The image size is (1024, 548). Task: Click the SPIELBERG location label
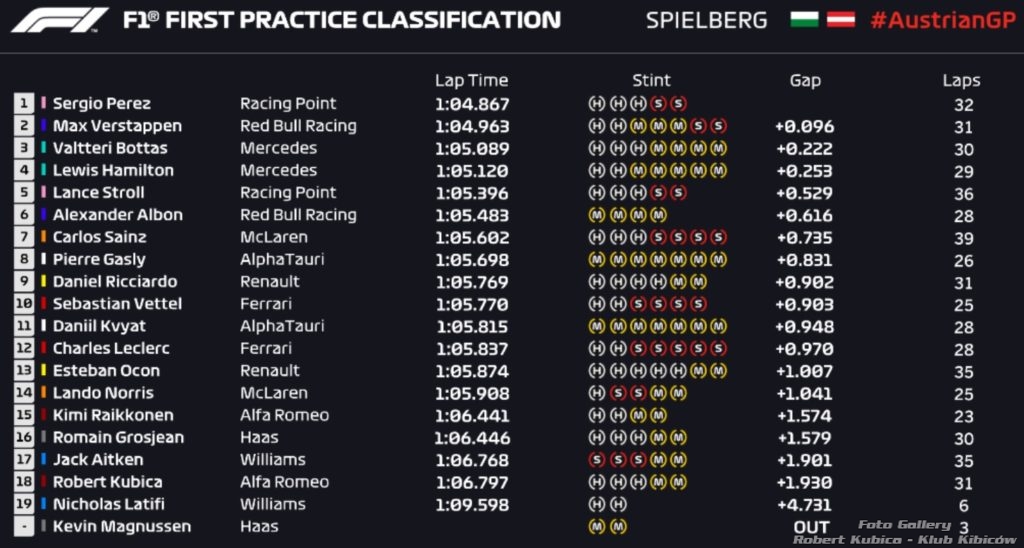[x=706, y=20]
